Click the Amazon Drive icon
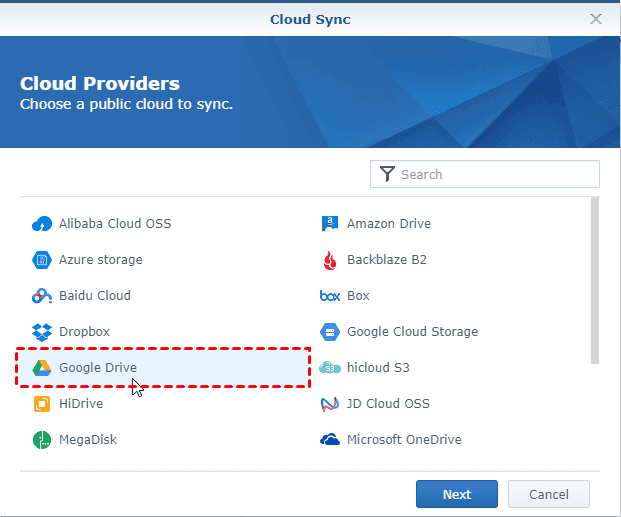This screenshot has height=517, width=621. click(329, 224)
